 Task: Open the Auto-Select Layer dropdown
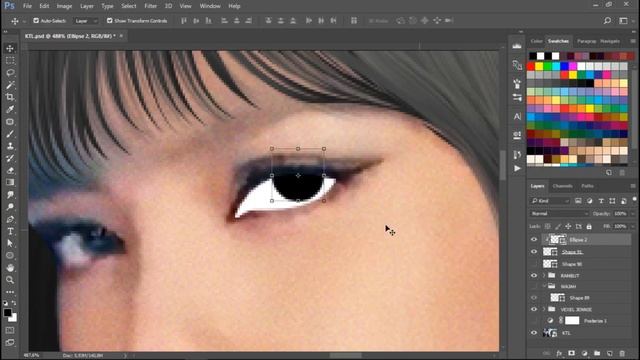(86, 20)
